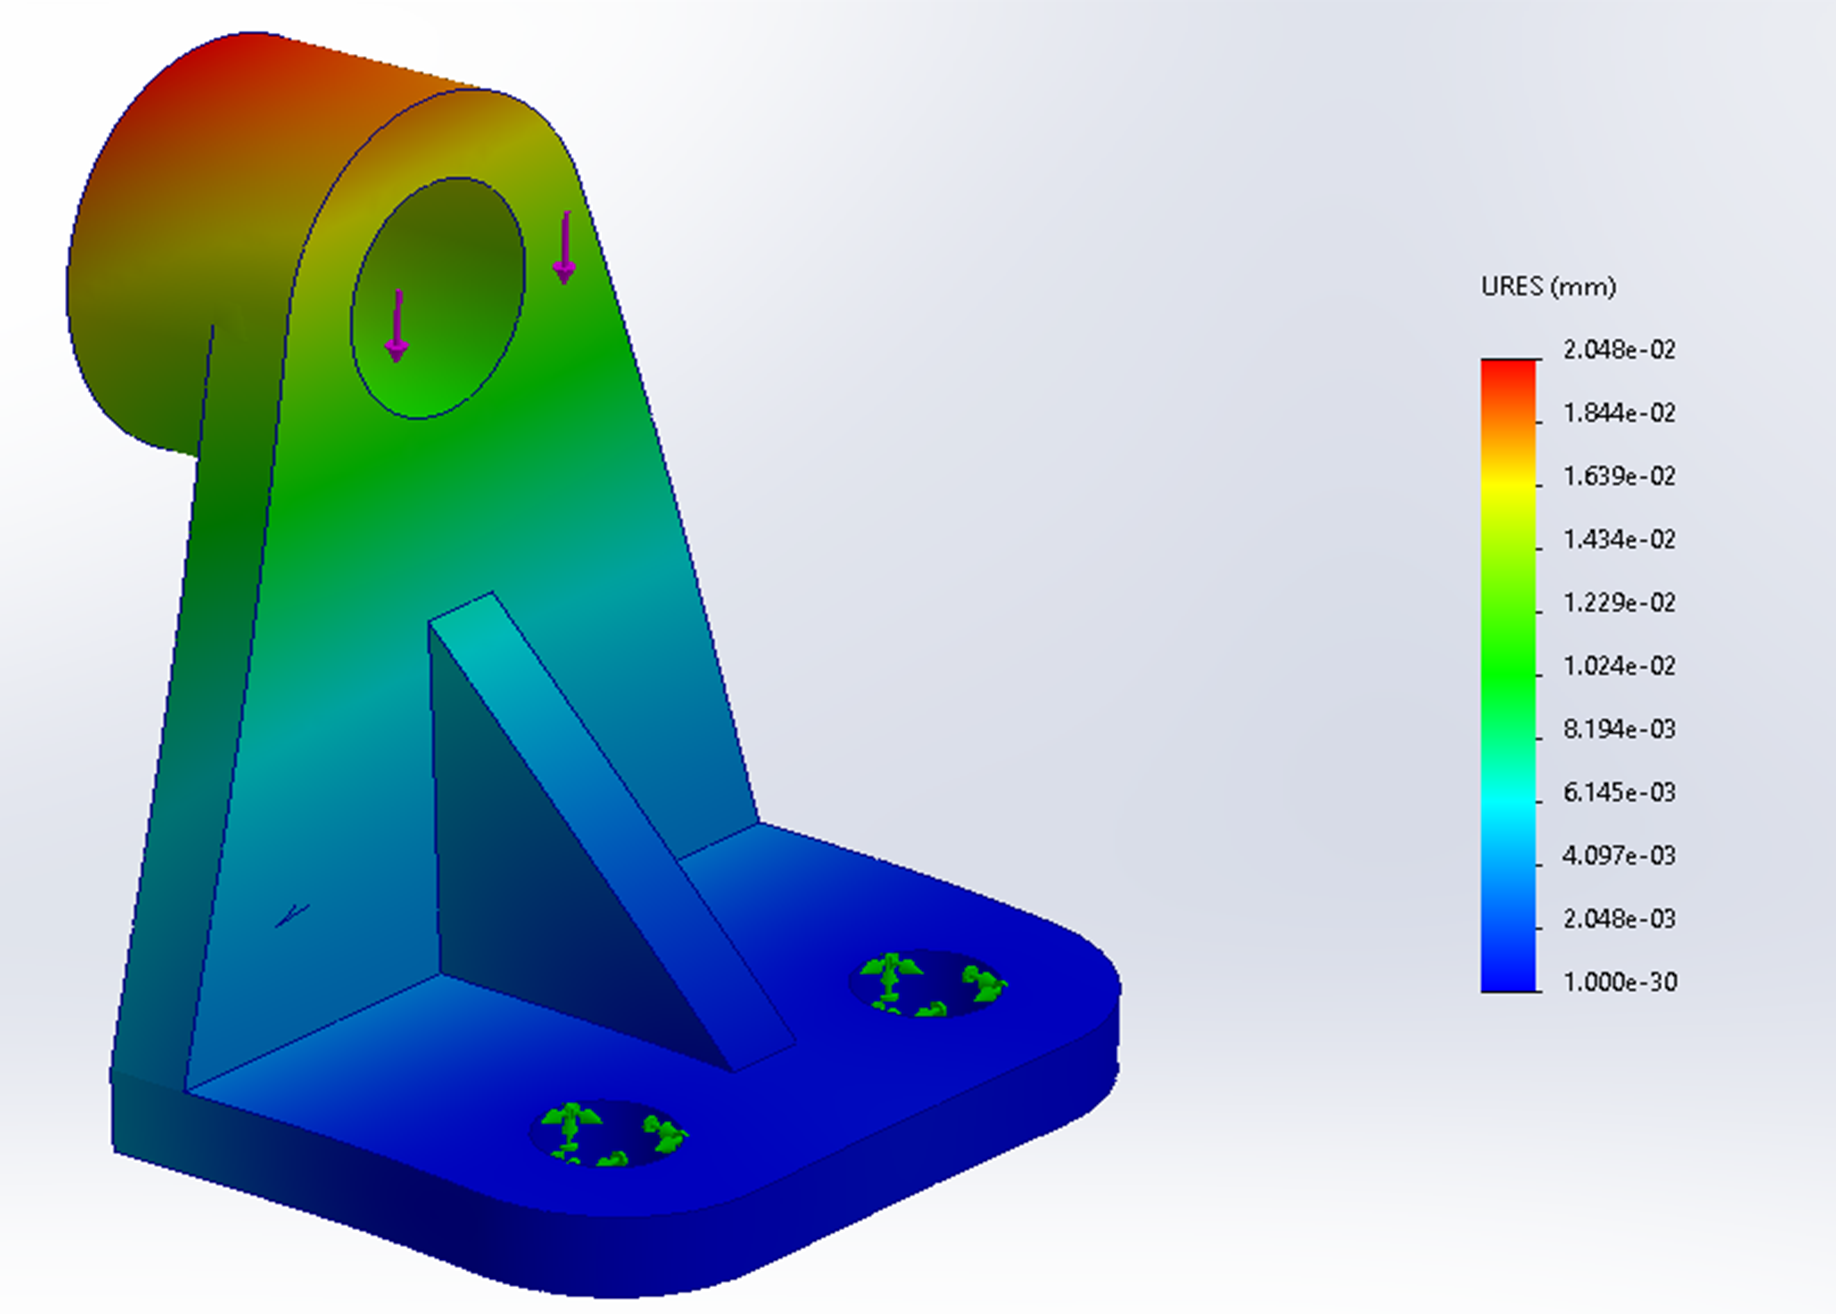
Task: Select the second purple load arrow on the hub face
Action: tap(564, 245)
